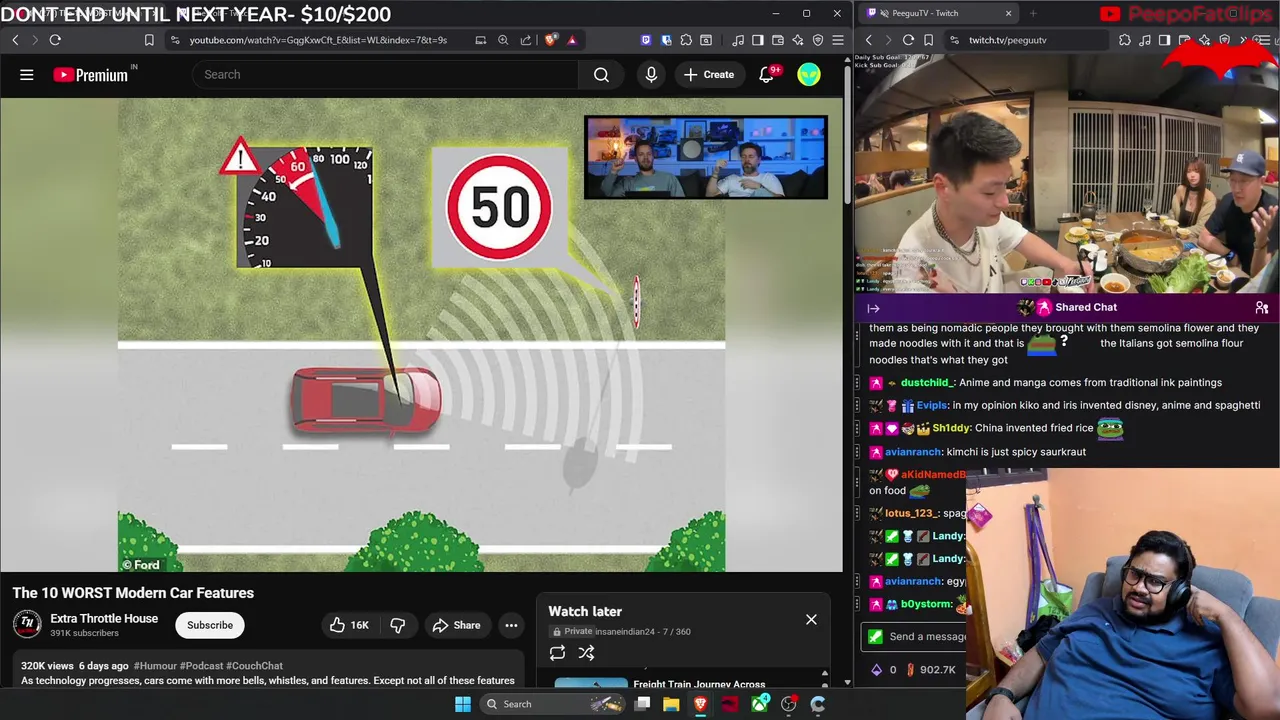Open site settings in YouTube address bar
This screenshot has width=1280, height=720.
tap(176, 40)
